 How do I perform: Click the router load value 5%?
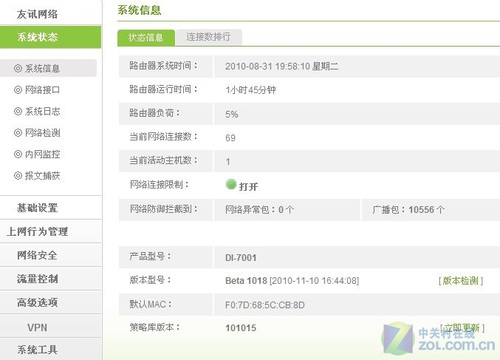pos(232,114)
